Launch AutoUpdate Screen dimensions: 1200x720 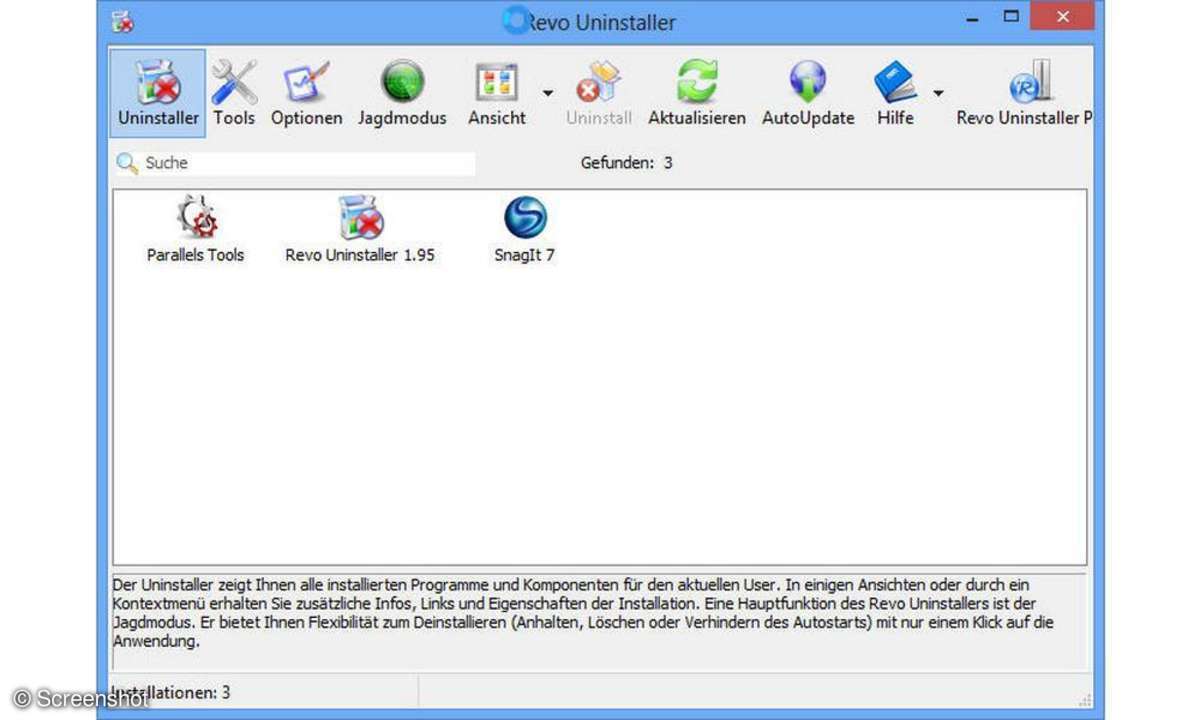[x=808, y=93]
